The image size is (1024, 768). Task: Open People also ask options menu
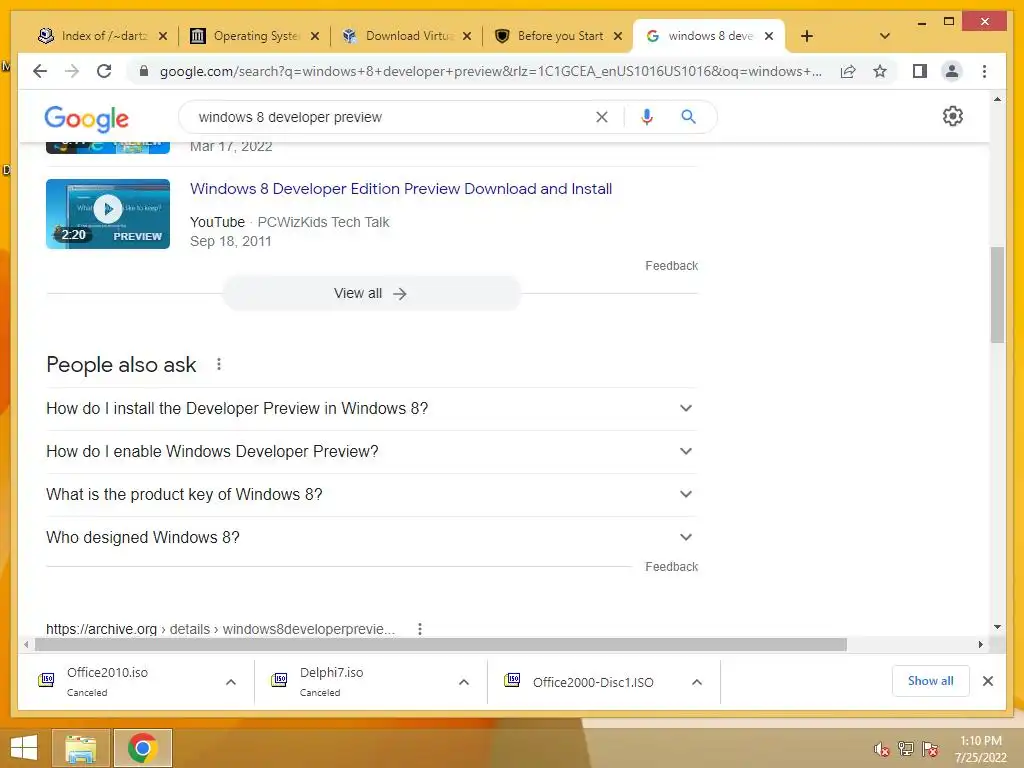tap(219, 364)
